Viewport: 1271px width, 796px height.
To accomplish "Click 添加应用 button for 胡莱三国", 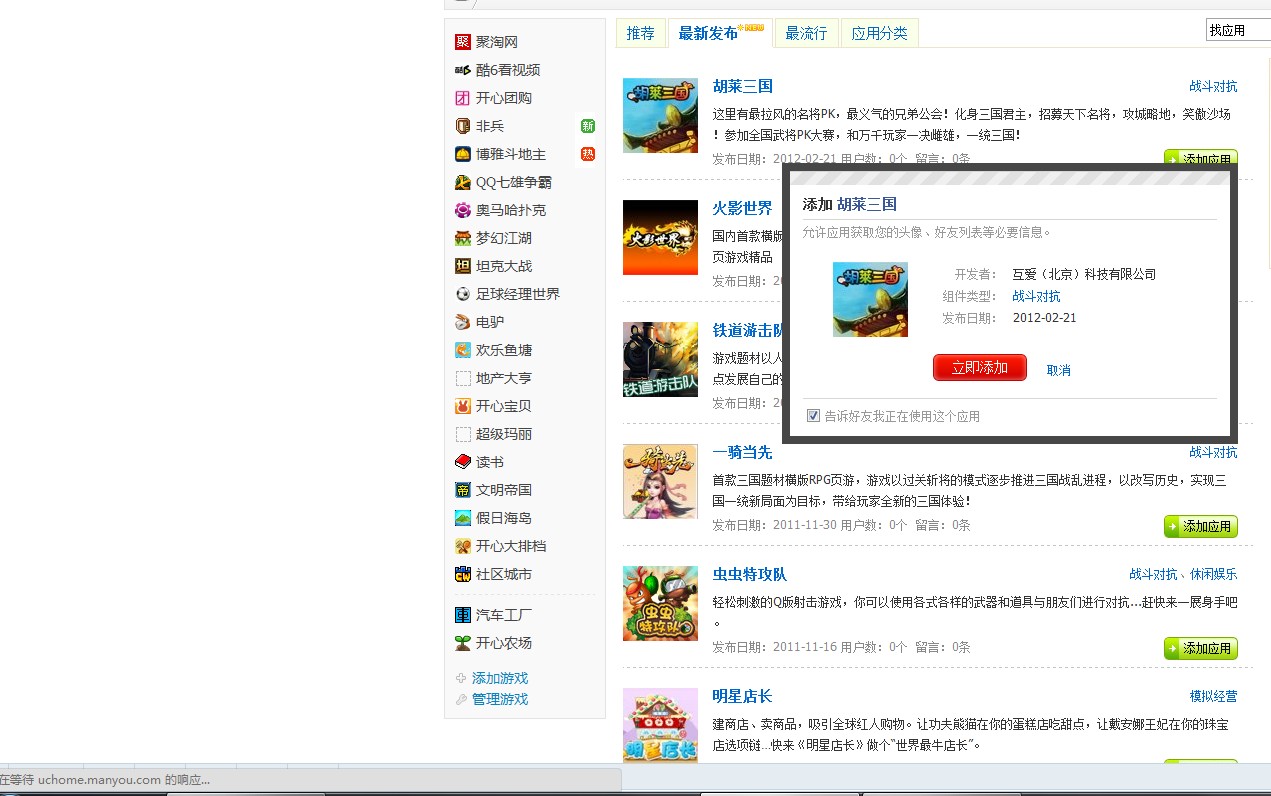I will point(1200,158).
